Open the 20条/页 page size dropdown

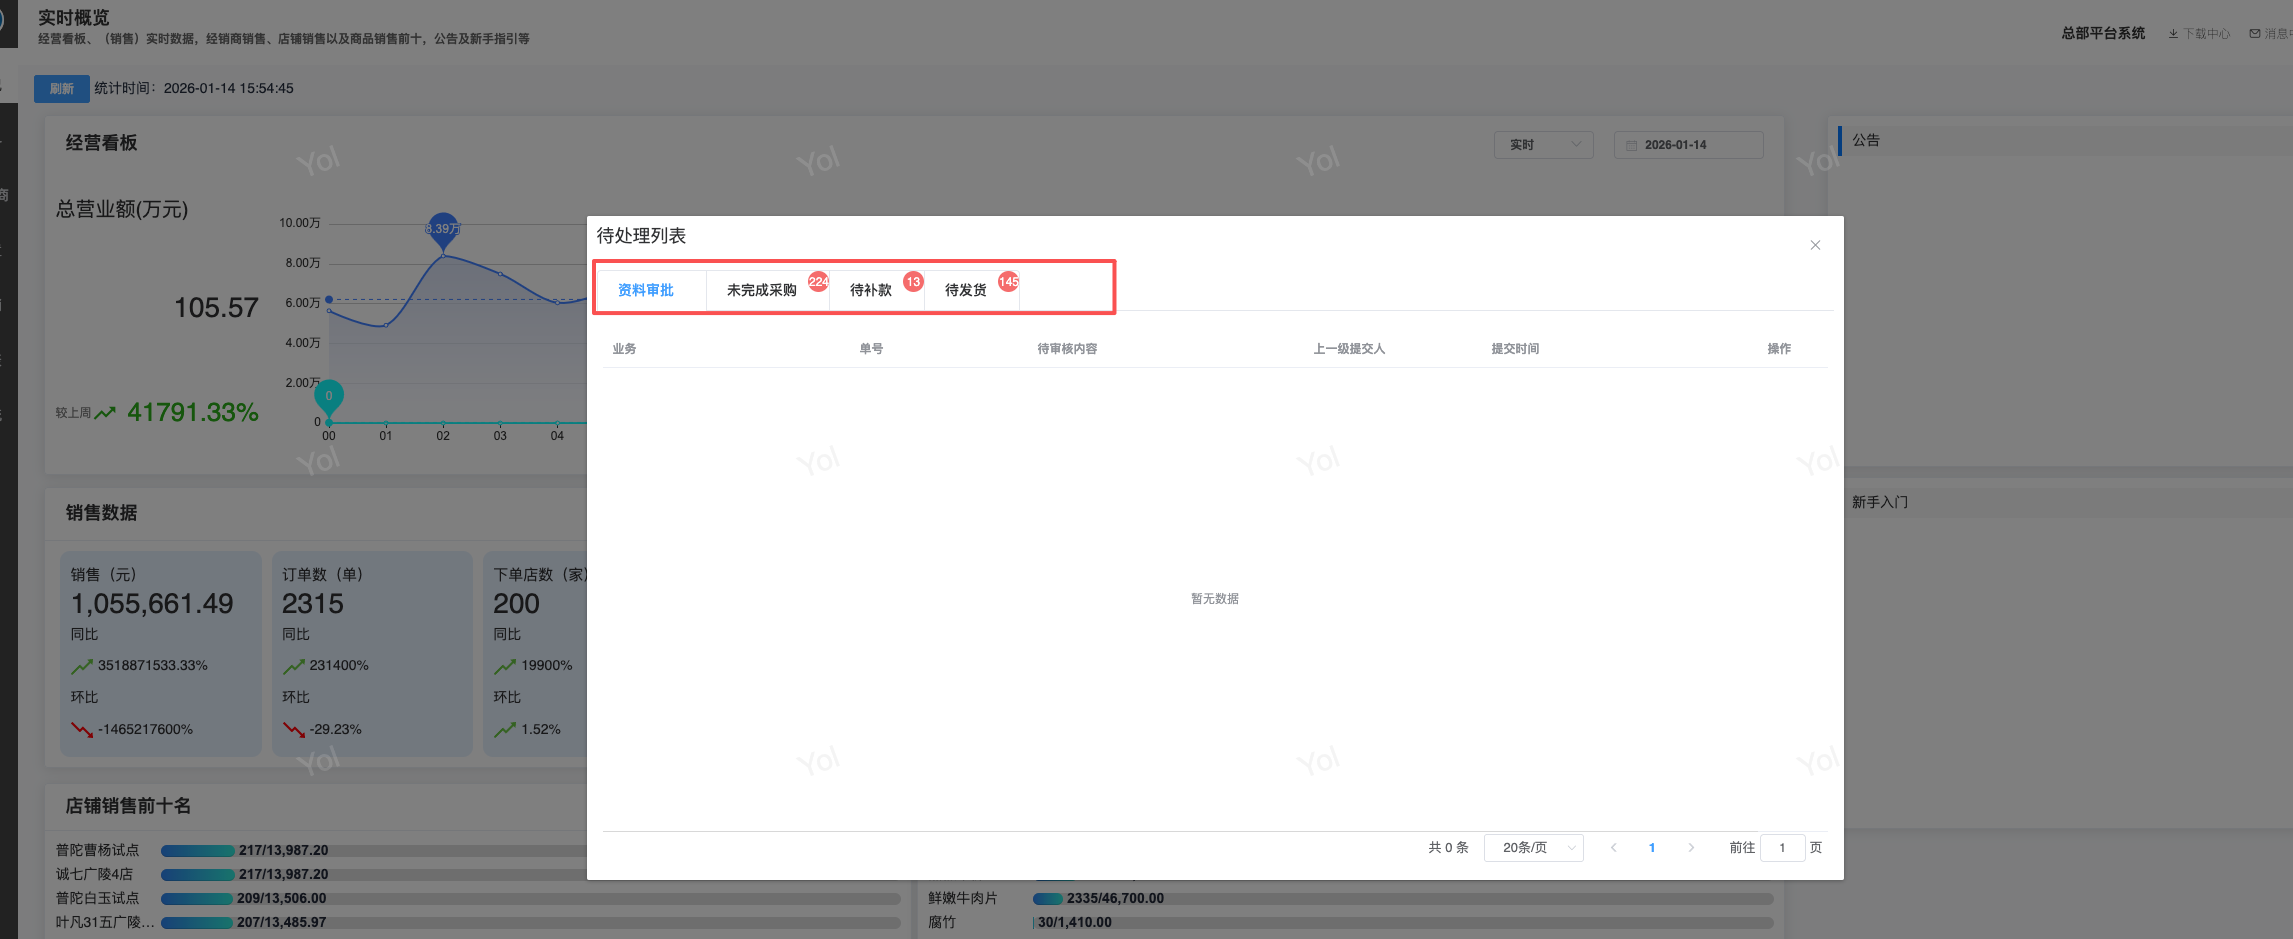[x=1534, y=847]
